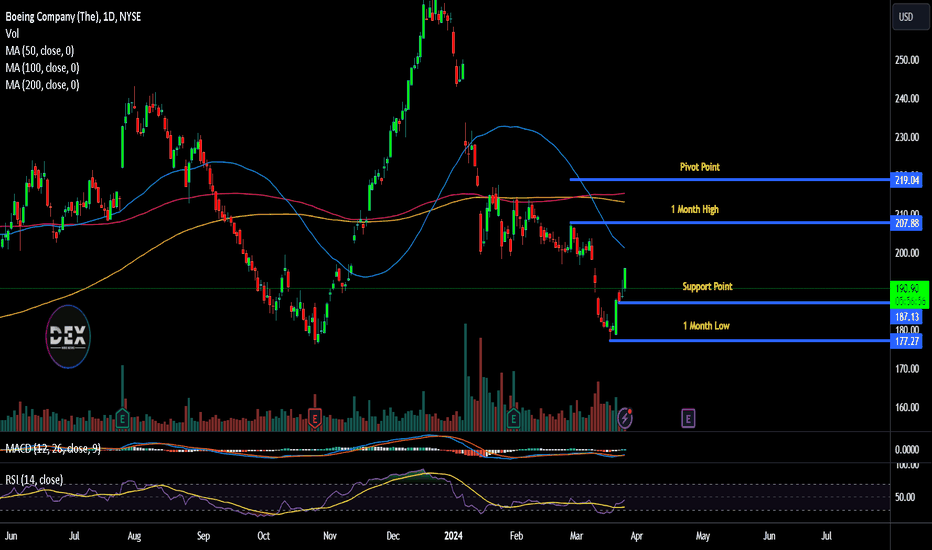
Task: Click 250.00 on the price axis
Action: tap(907, 60)
